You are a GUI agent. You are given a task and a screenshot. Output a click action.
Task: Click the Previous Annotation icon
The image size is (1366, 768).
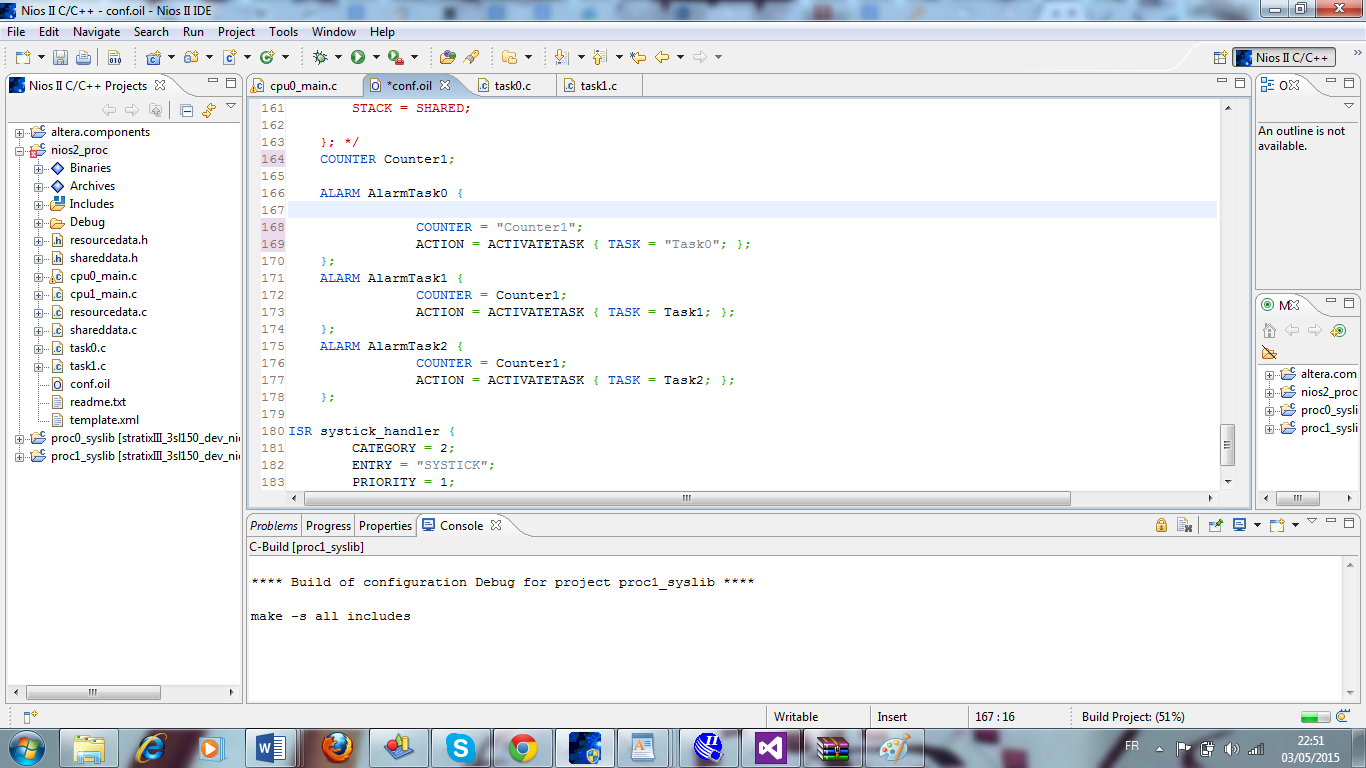click(x=599, y=57)
